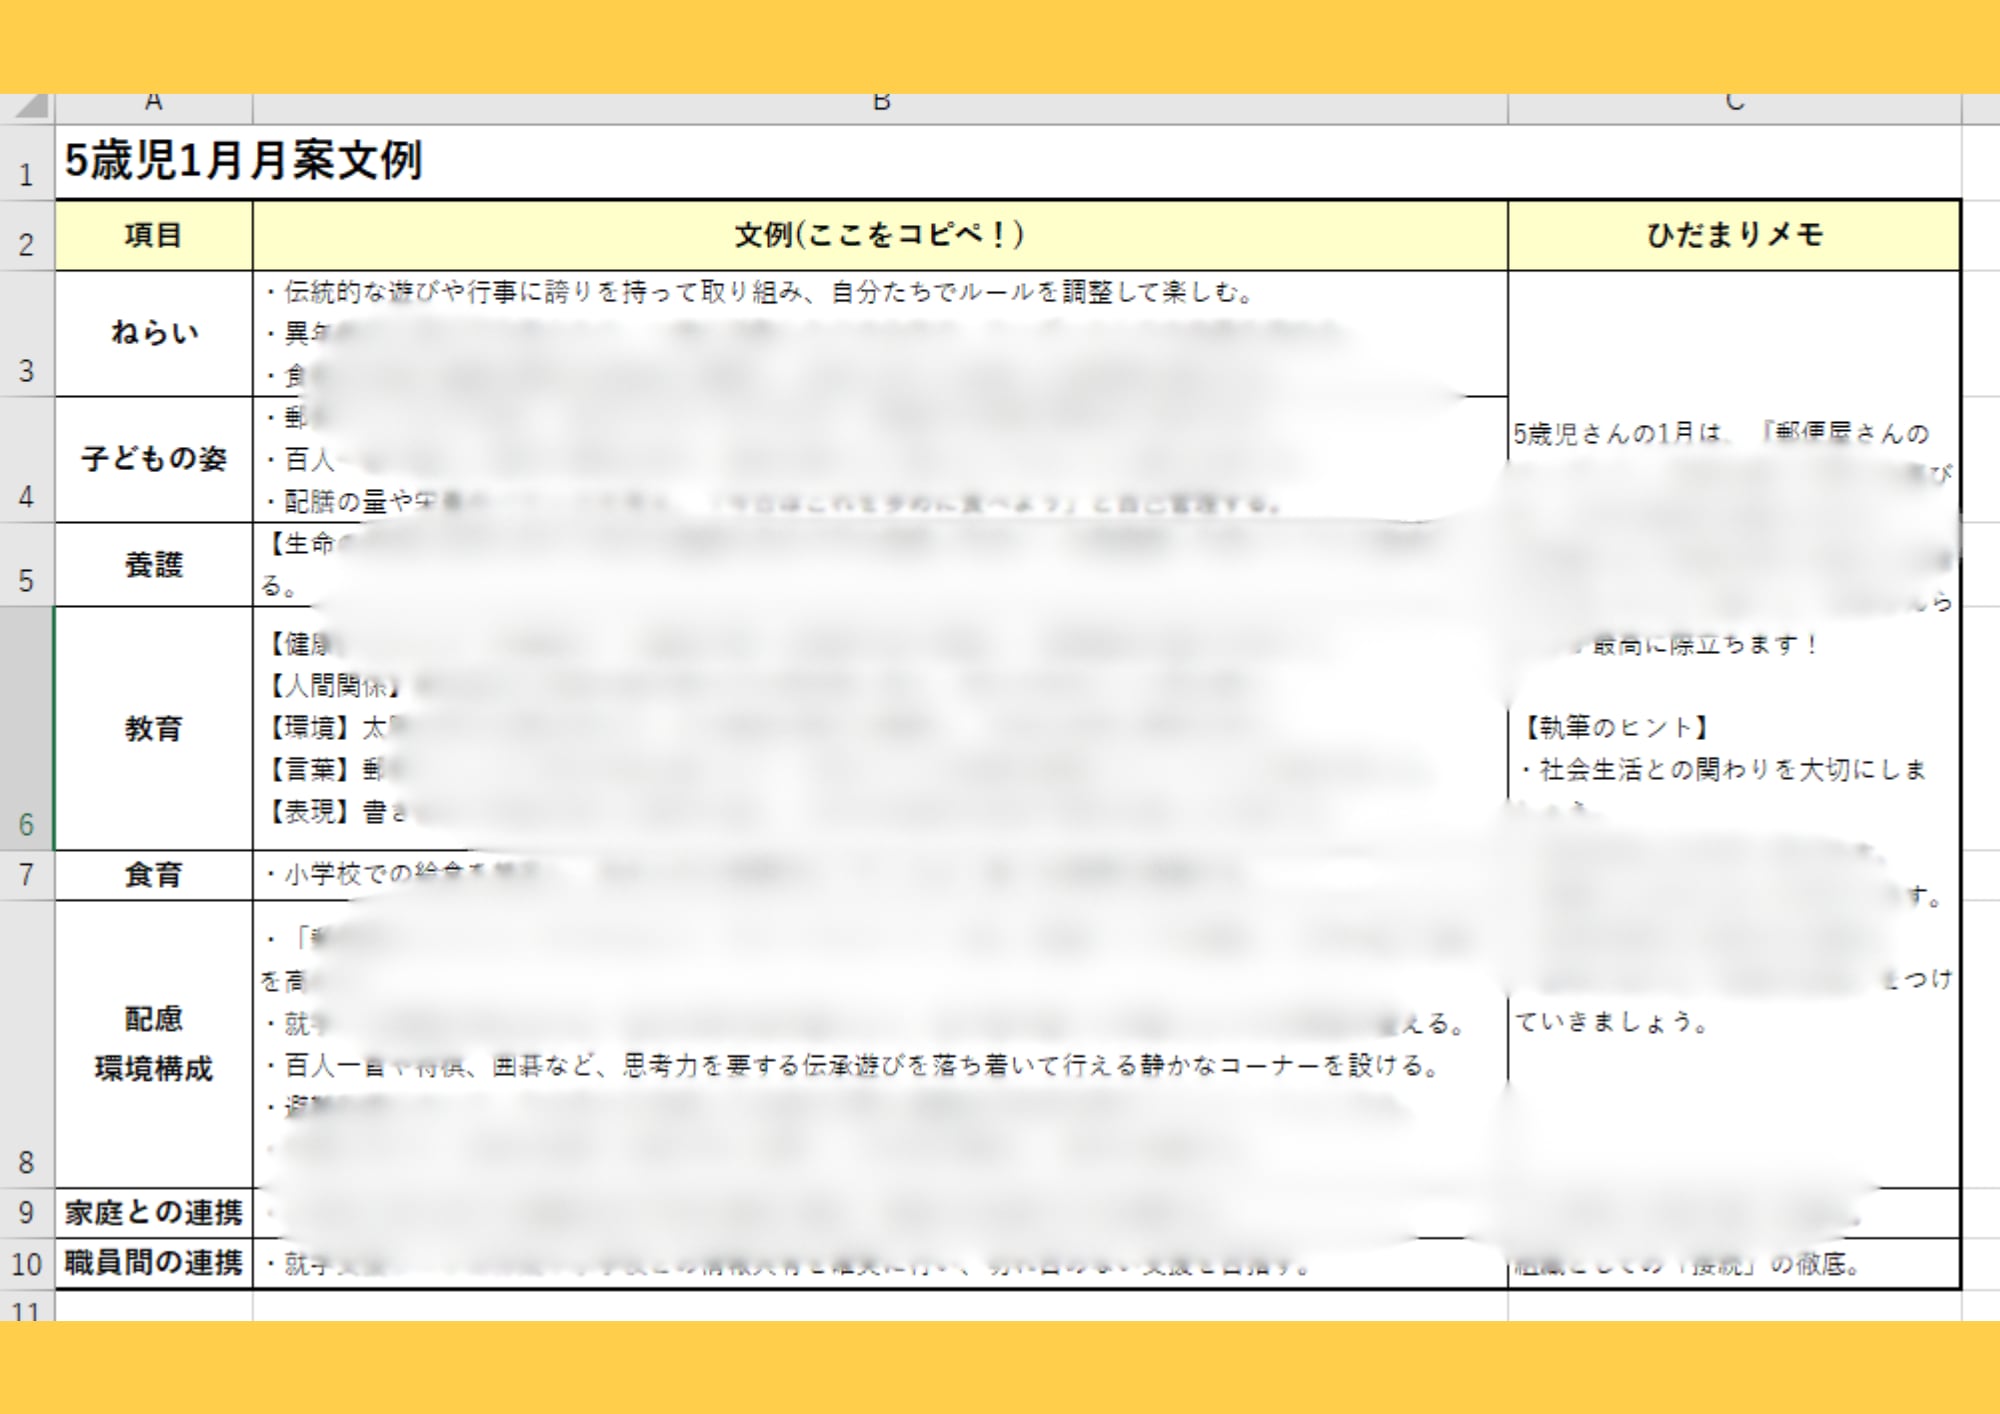Image resolution: width=2000 pixels, height=1414 pixels.
Task: Click the 項目 header cell
Action: pyautogui.click(x=153, y=236)
